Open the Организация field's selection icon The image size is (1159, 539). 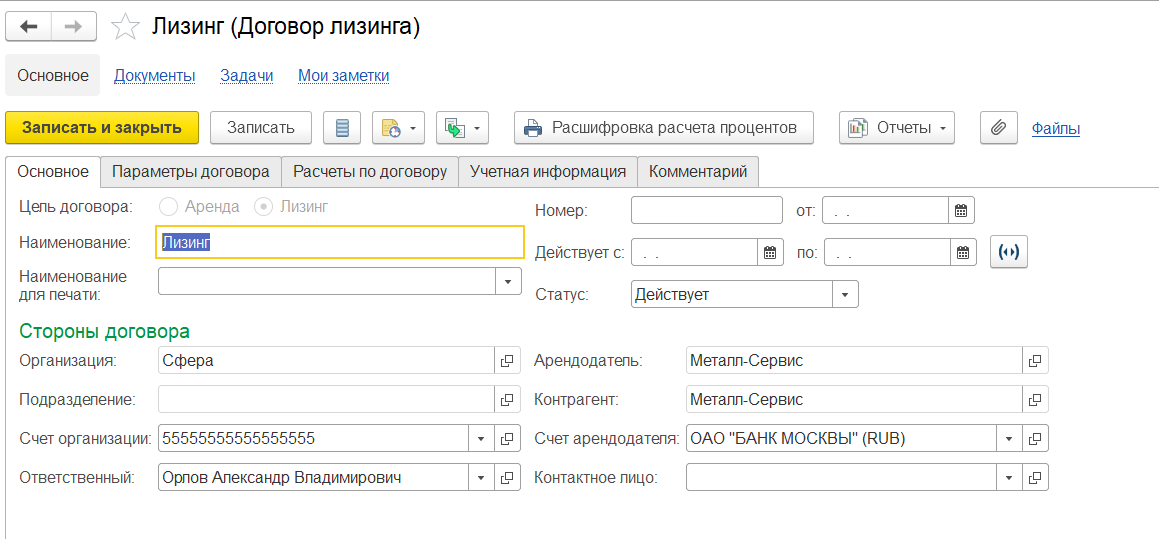(x=507, y=361)
